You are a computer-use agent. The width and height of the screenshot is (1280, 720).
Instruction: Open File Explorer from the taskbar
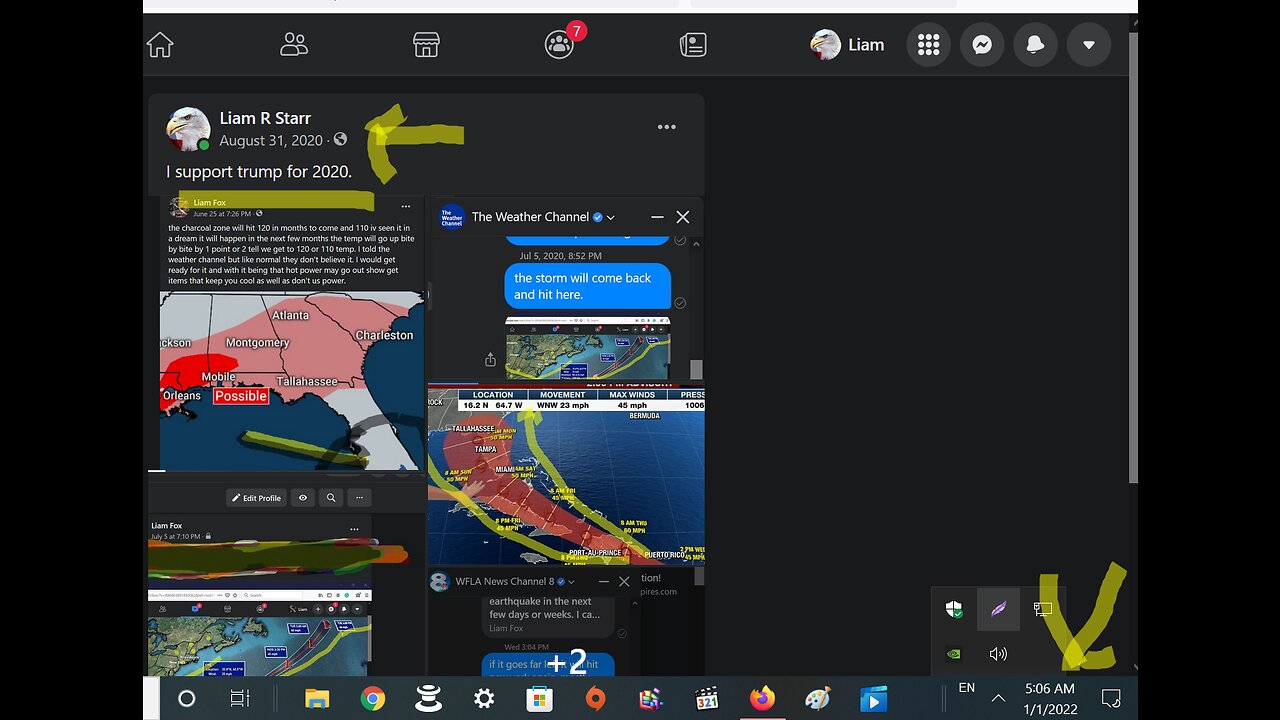click(317, 698)
